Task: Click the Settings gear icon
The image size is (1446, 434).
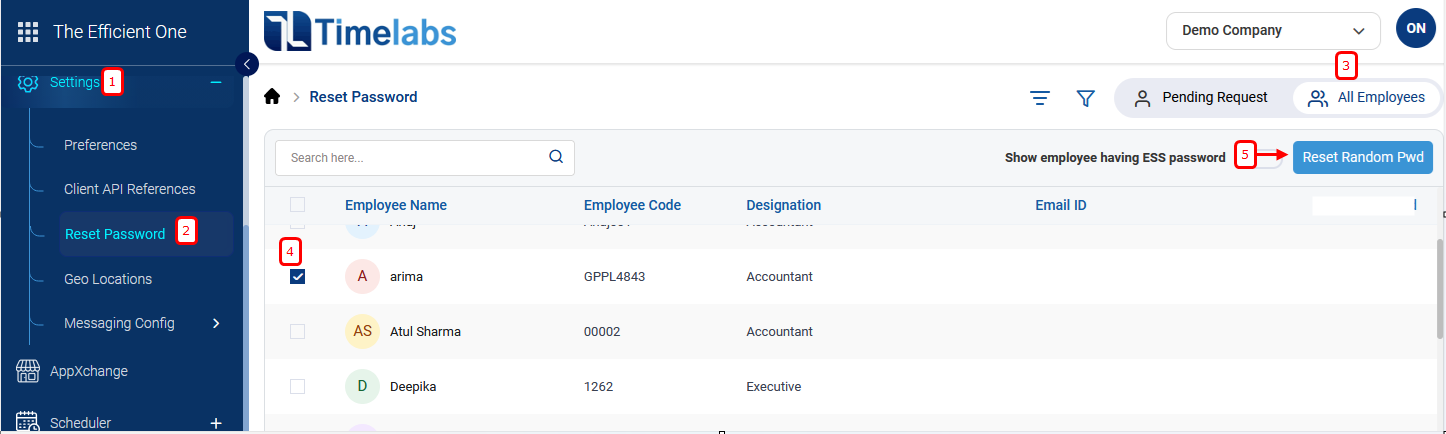Action: (28, 82)
